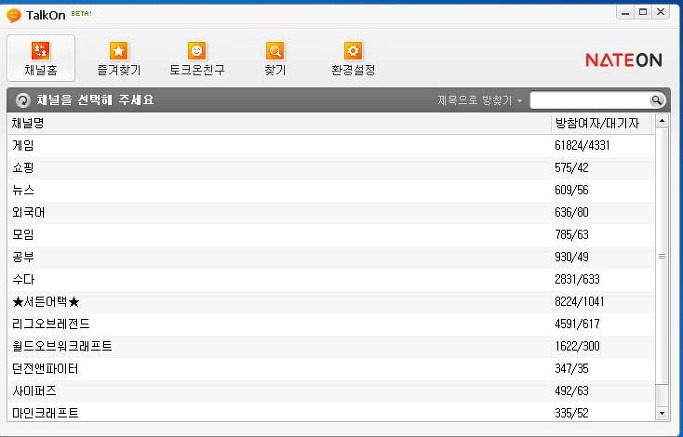The width and height of the screenshot is (683, 437).
Task: Select the 월드오브워크래프트 channel row
Action: coord(331,346)
